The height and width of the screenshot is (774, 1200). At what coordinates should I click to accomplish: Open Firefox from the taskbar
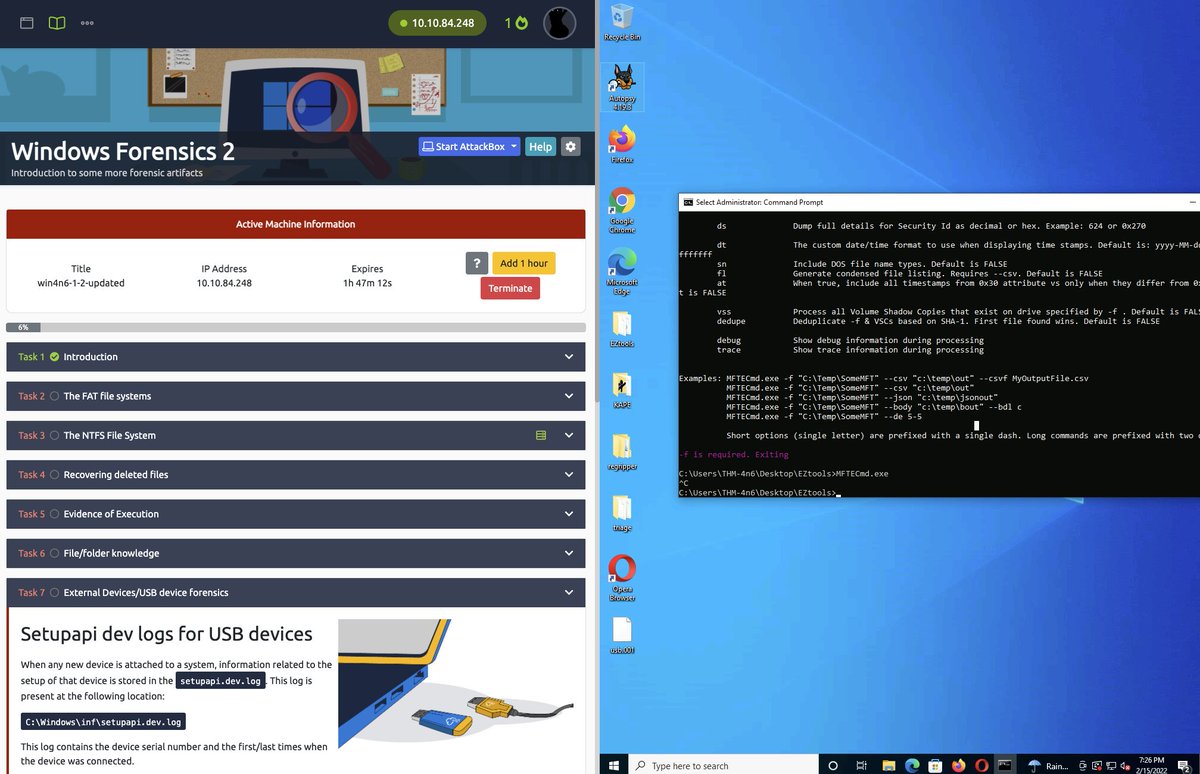coord(958,765)
